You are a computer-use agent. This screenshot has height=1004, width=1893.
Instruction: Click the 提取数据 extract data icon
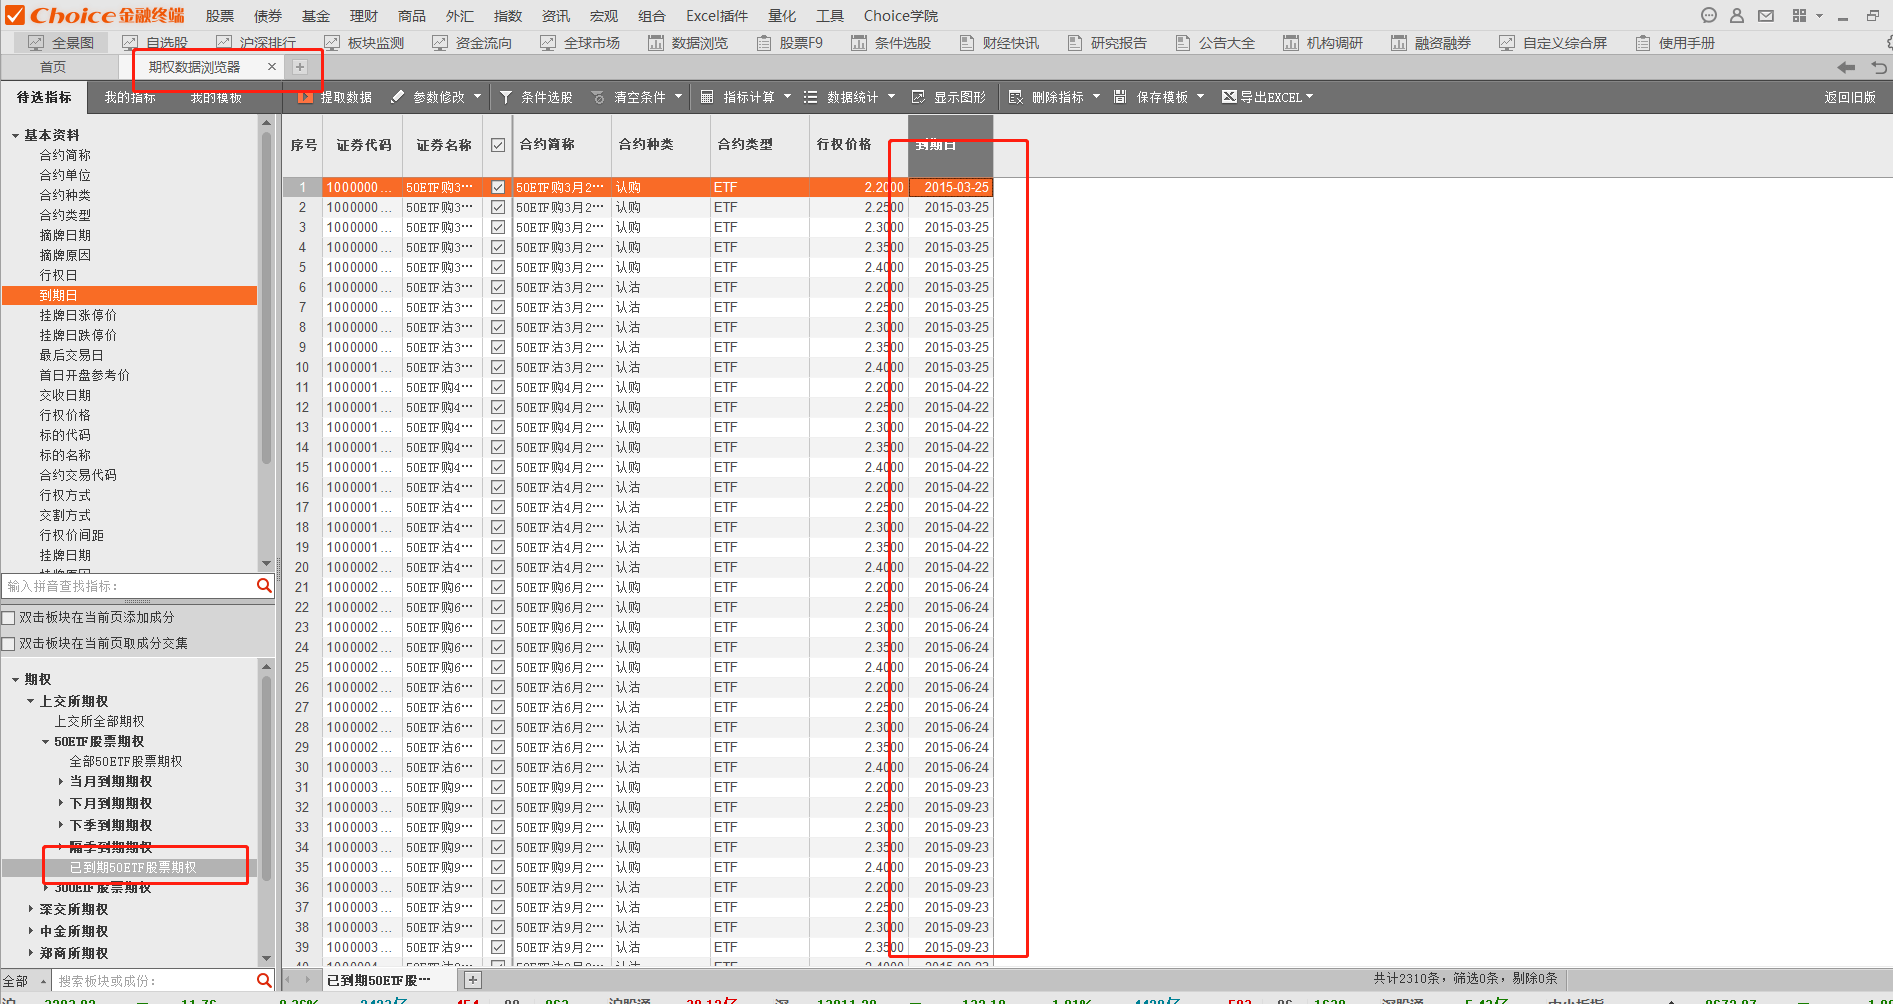coord(305,97)
